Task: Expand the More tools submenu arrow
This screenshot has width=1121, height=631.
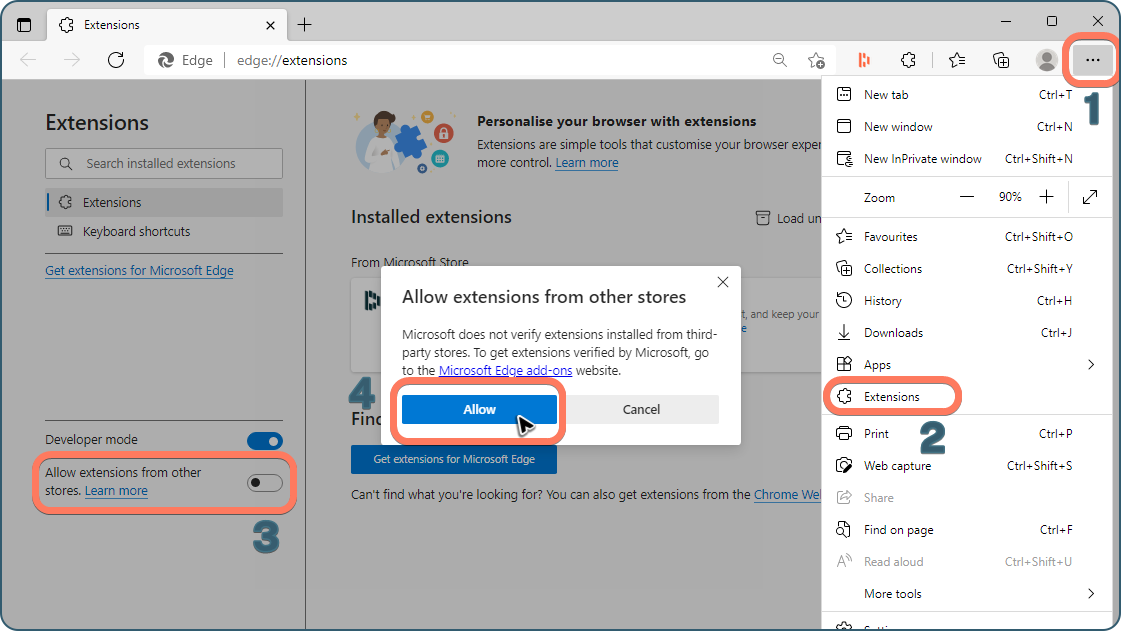Action: (1091, 593)
